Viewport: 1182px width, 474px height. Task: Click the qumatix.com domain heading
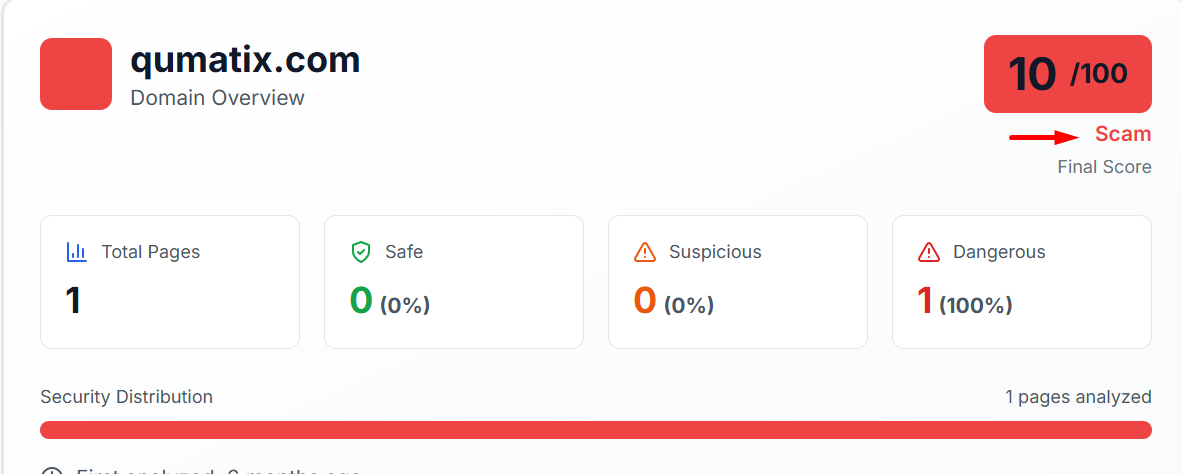point(245,60)
